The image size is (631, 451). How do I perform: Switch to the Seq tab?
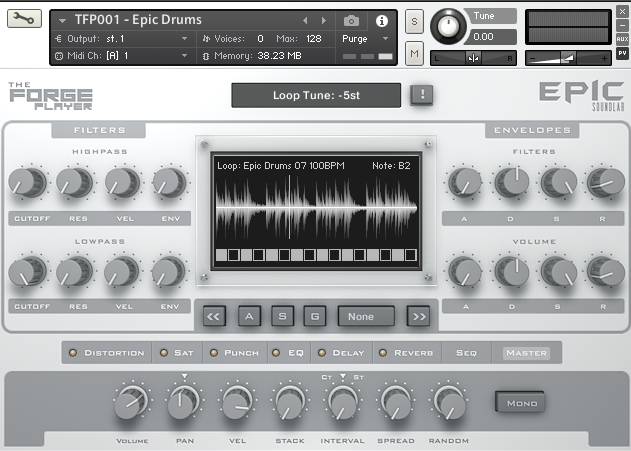tap(466, 353)
